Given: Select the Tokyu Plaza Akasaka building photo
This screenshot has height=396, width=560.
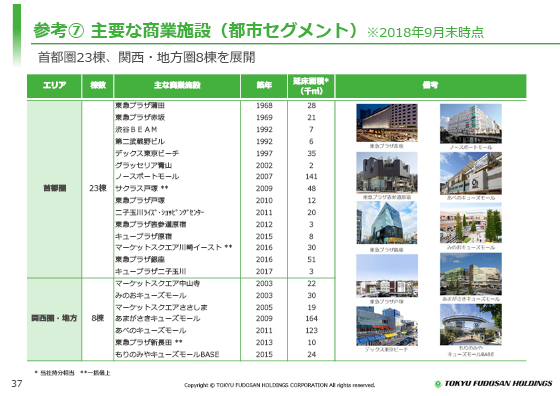Looking at the screenshot, I should tap(387, 123).
